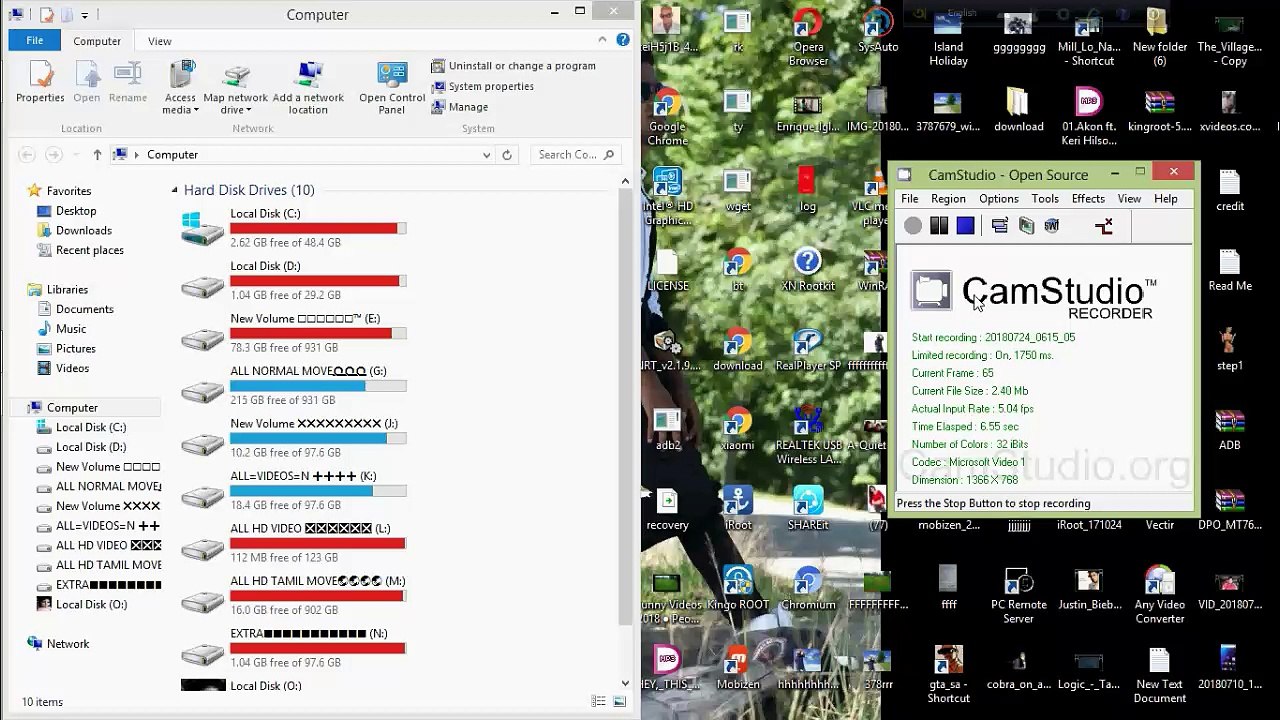Select Network in the navigation pane
The height and width of the screenshot is (720, 1280).
(x=68, y=644)
